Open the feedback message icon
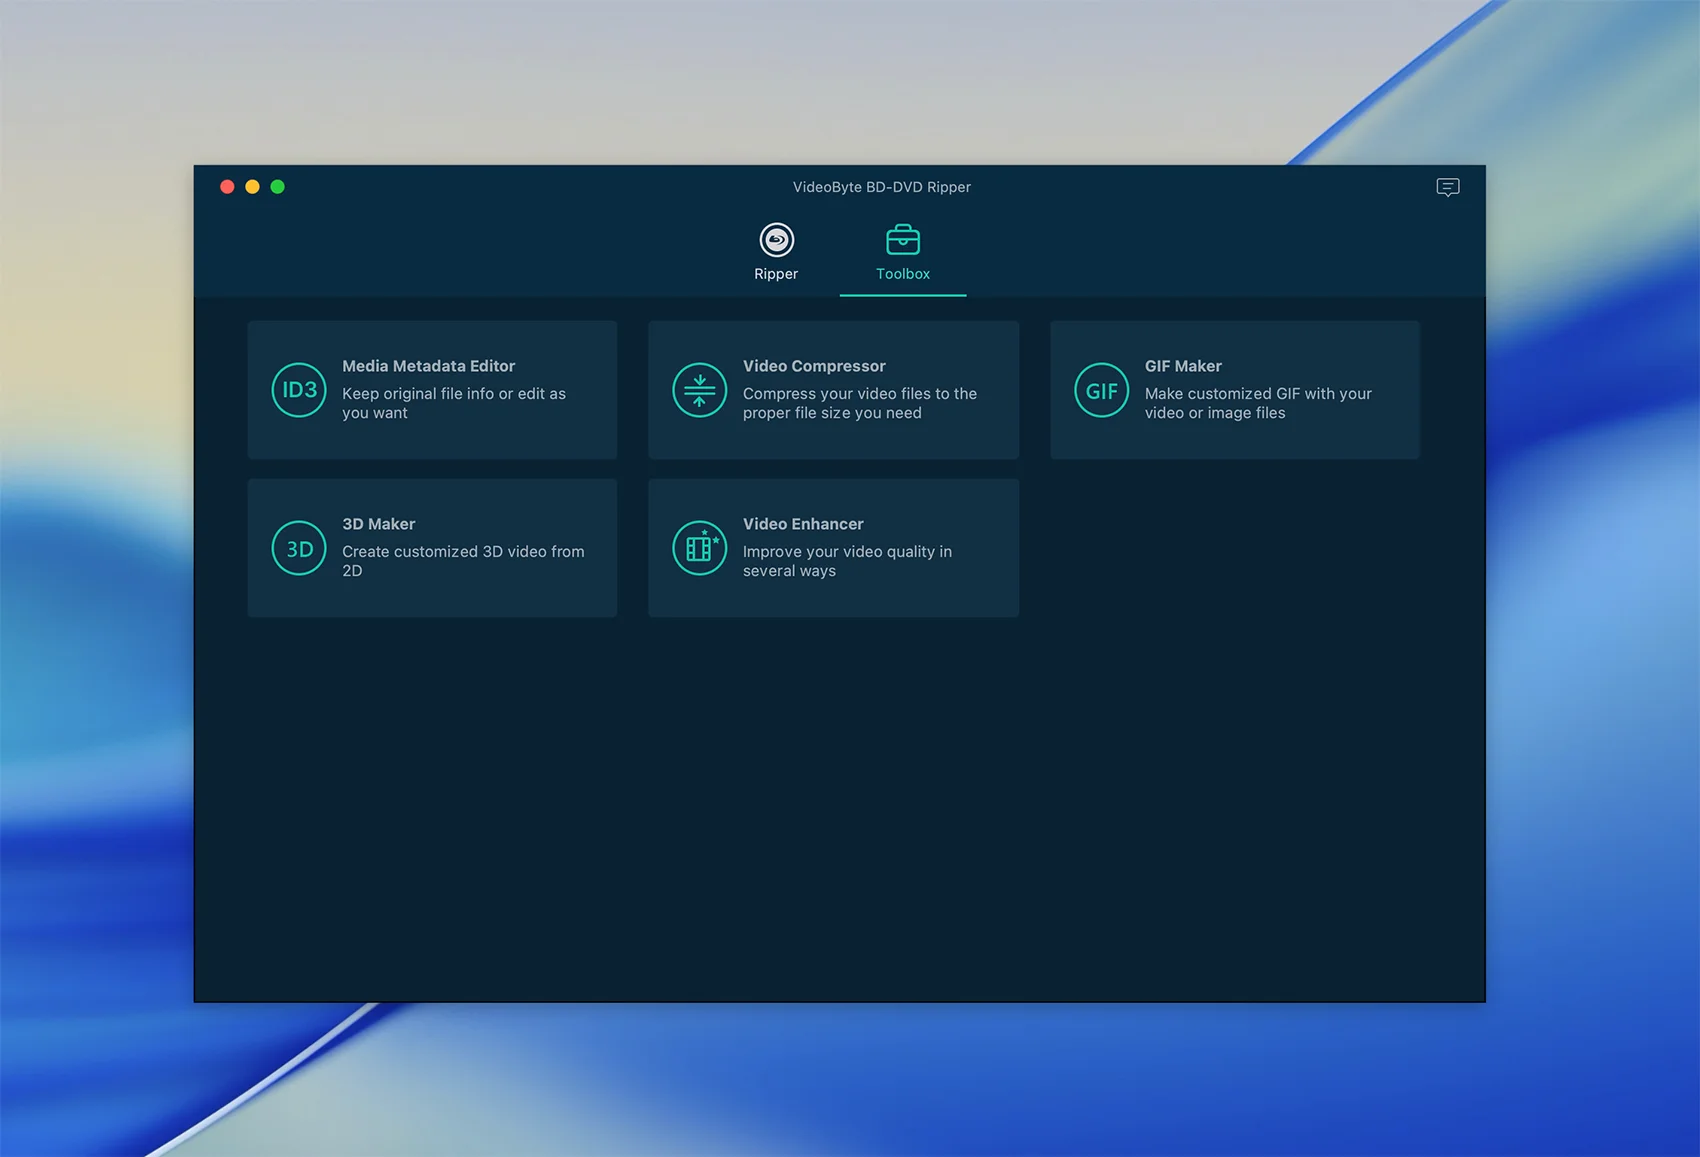1700x1157 pixels. pos(1447,187)
